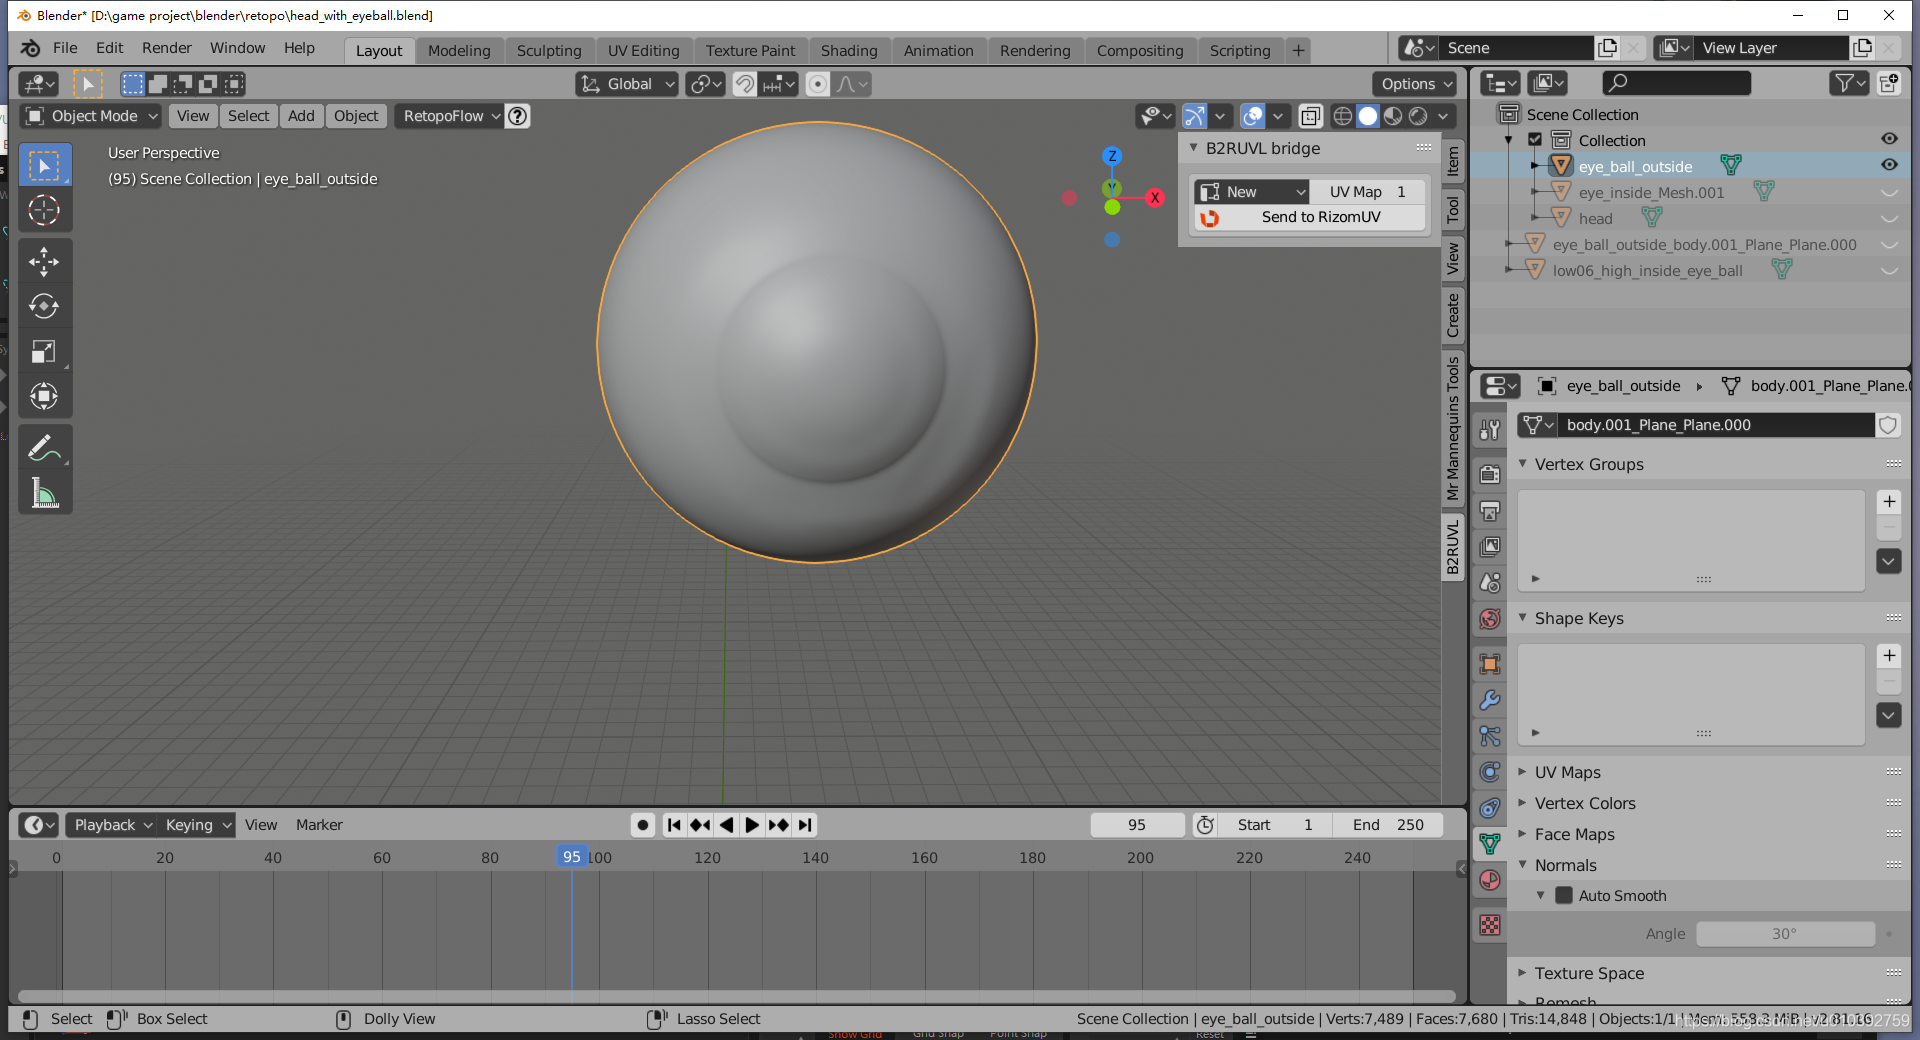1920x1040 pixels.
Task: Open the timeline Marker menu
Action: [x=319, y=825]
